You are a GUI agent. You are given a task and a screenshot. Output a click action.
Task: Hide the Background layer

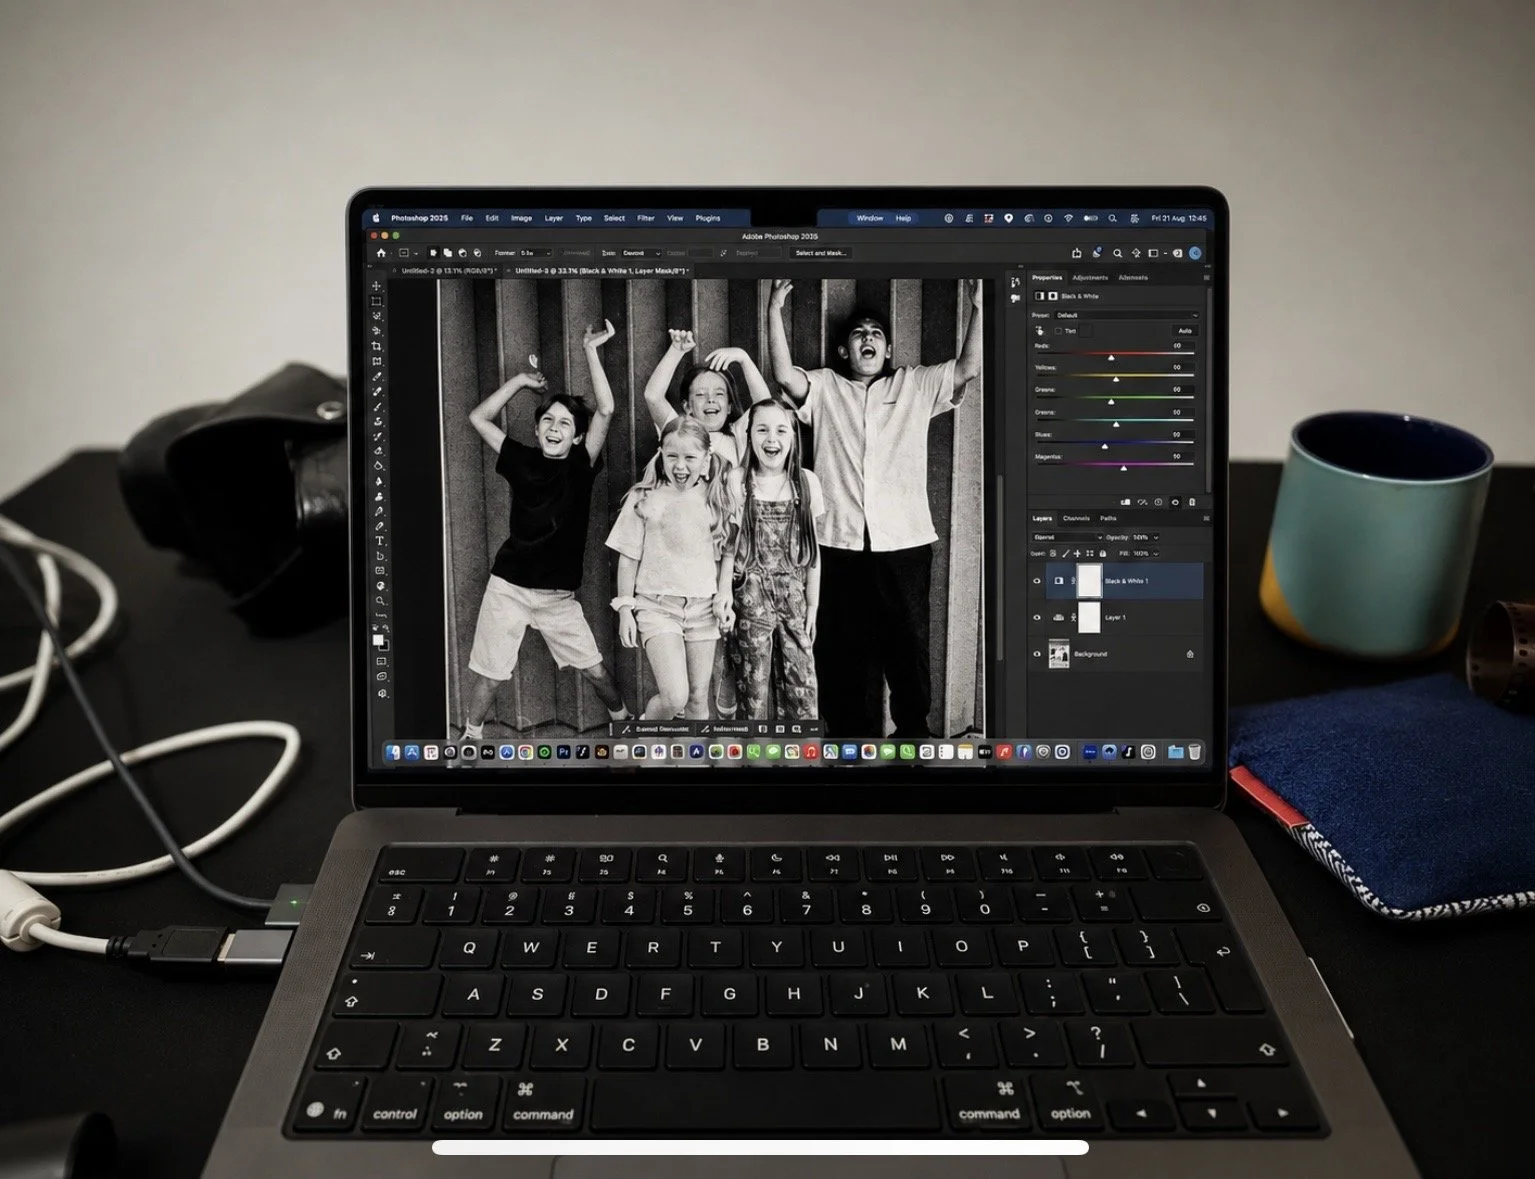point(1036,654)
